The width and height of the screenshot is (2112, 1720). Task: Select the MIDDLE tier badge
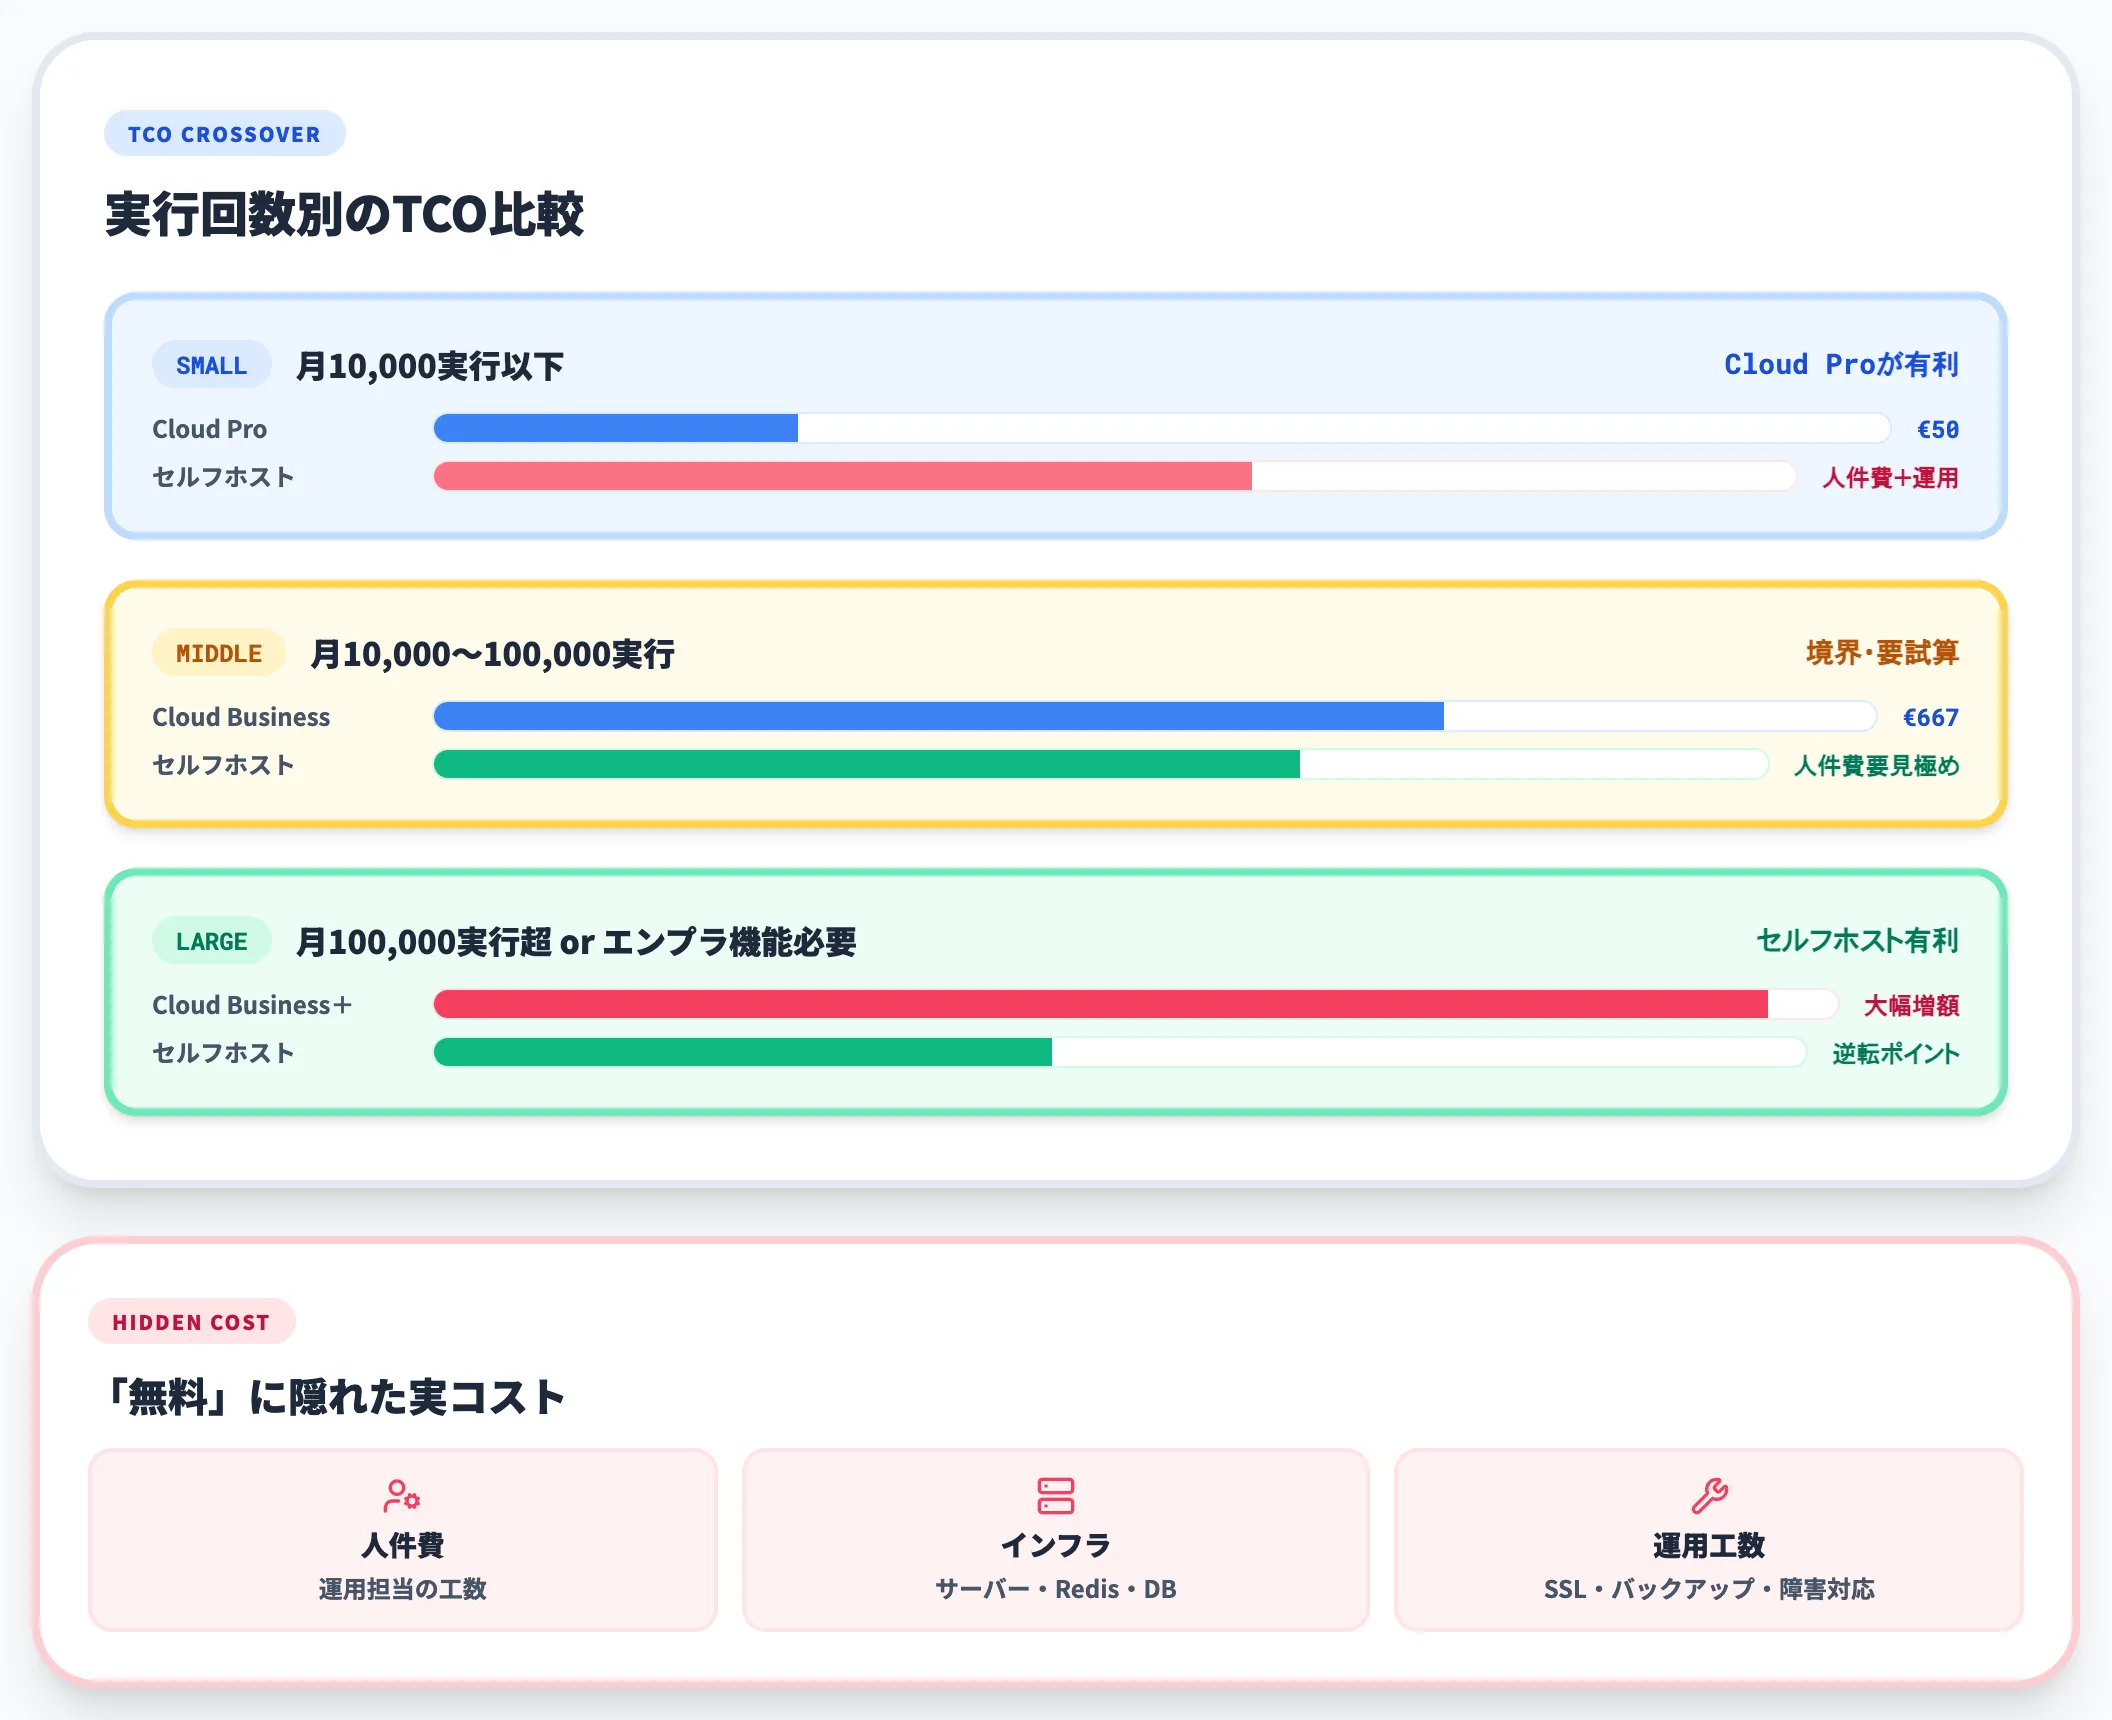(218, 653)
